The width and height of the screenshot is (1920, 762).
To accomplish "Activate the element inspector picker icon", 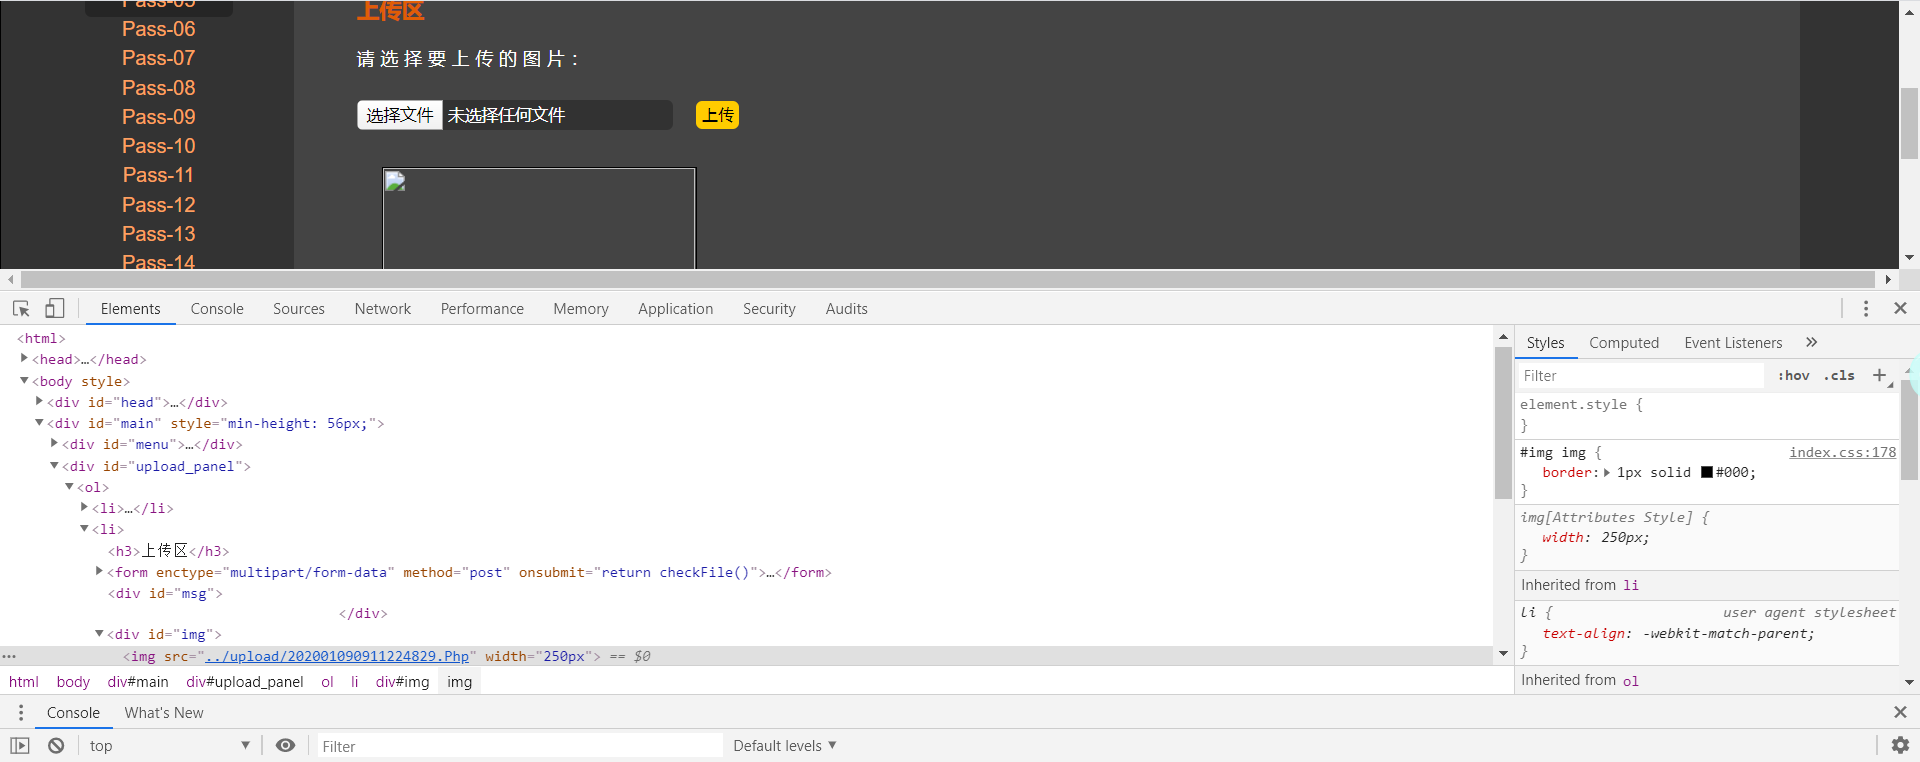I will click(x=21, y=309).
